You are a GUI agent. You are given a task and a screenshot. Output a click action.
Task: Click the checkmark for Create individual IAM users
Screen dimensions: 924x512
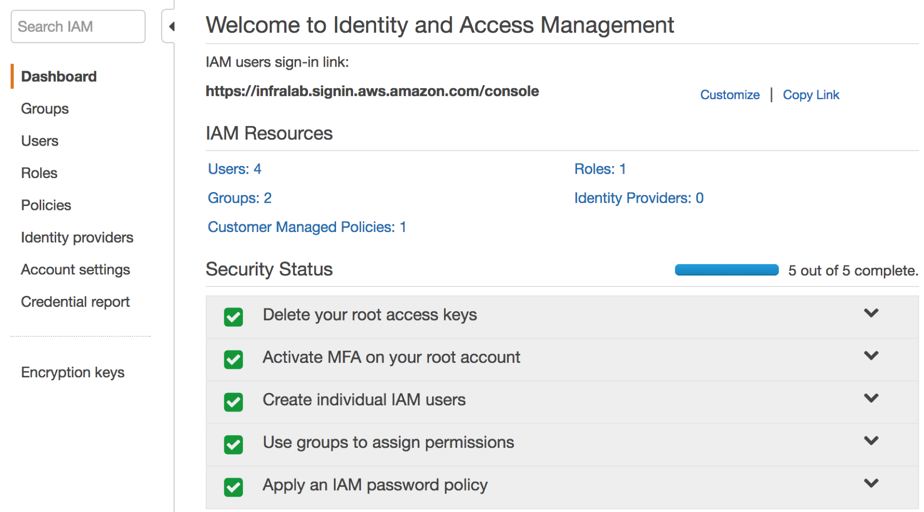pos(233,402)
